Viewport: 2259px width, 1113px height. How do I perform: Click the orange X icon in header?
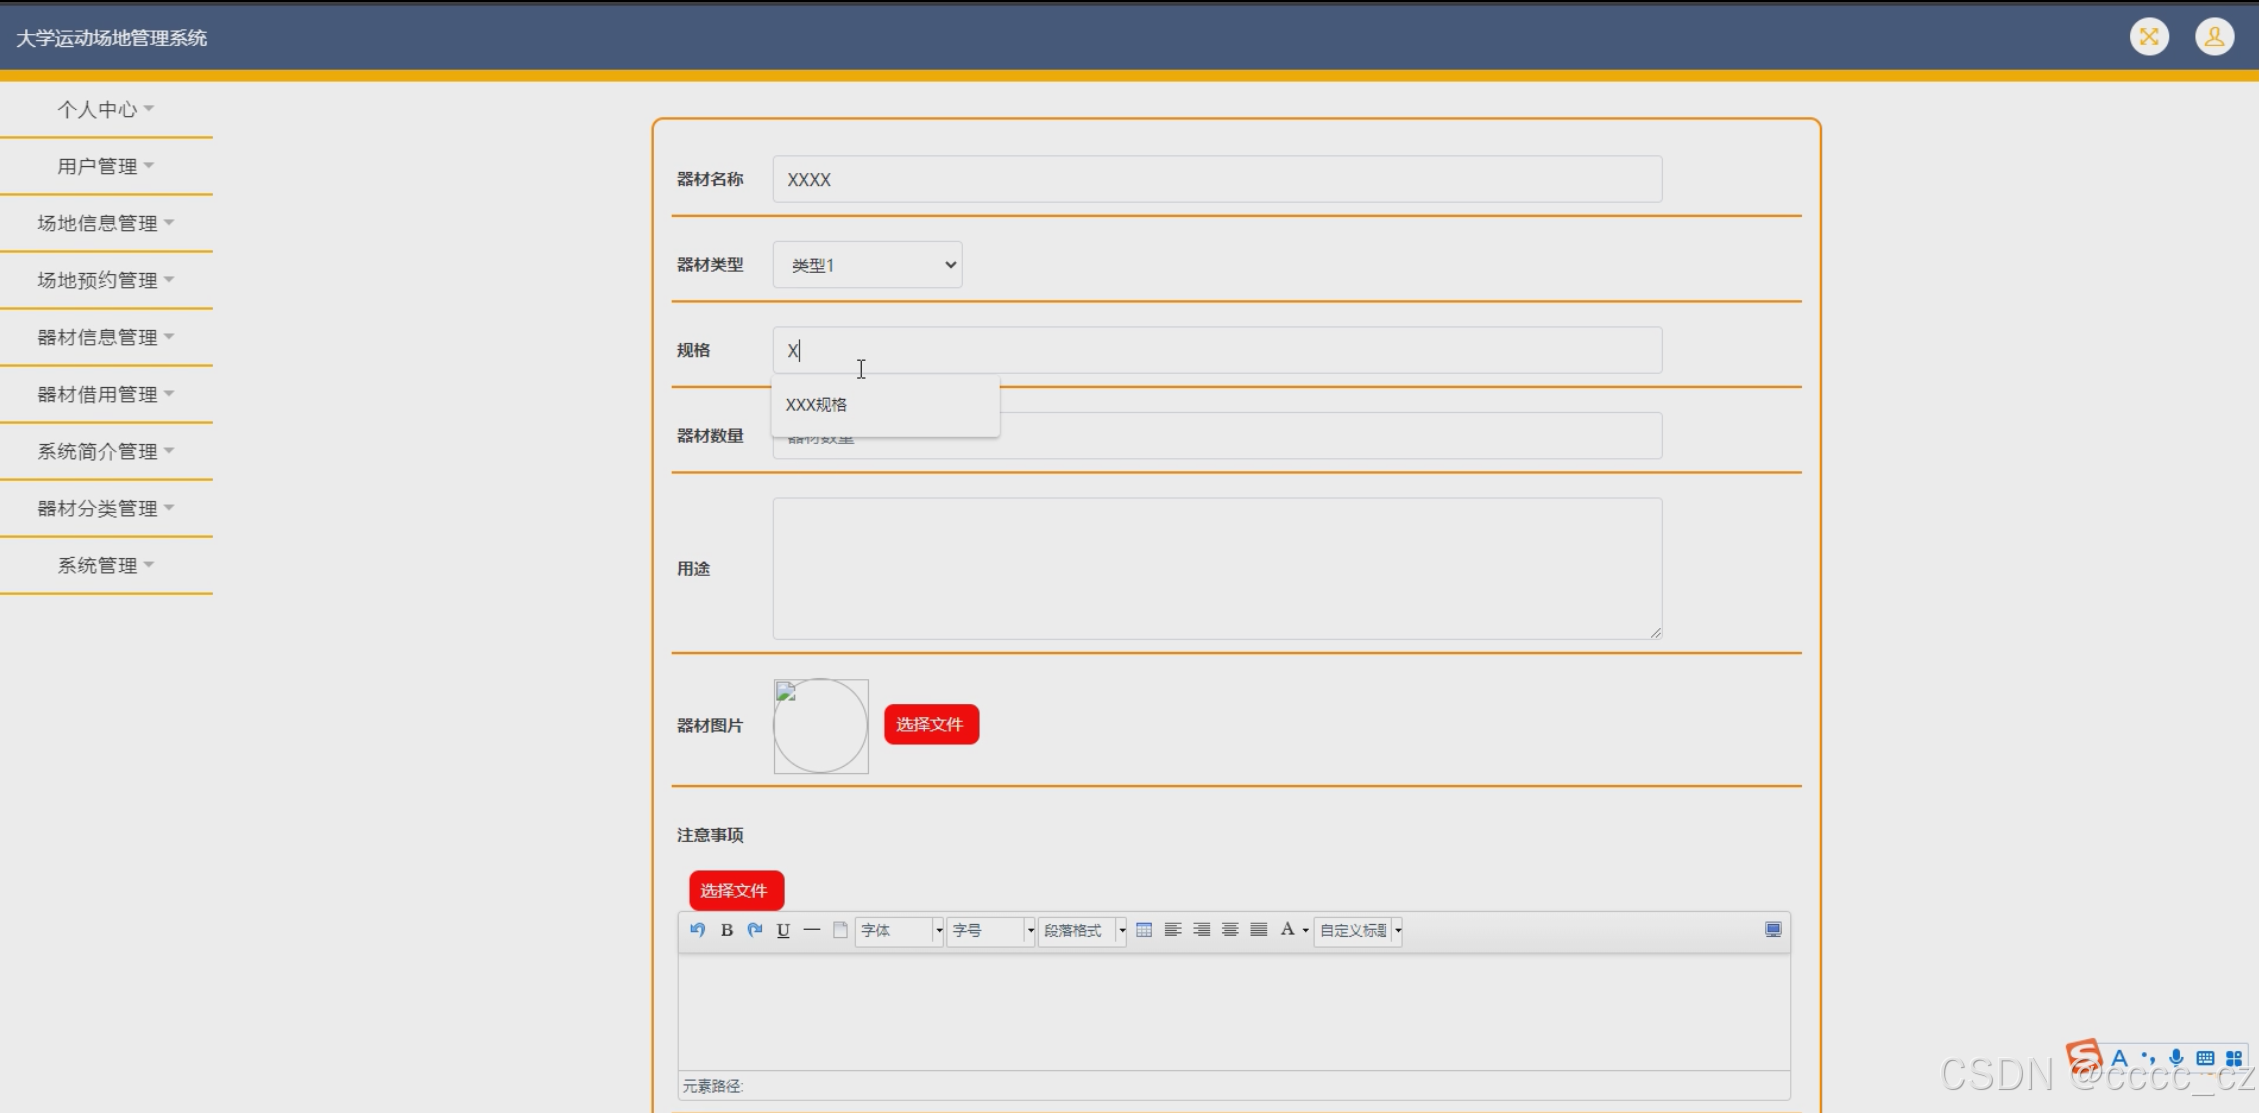[2149, 37]
